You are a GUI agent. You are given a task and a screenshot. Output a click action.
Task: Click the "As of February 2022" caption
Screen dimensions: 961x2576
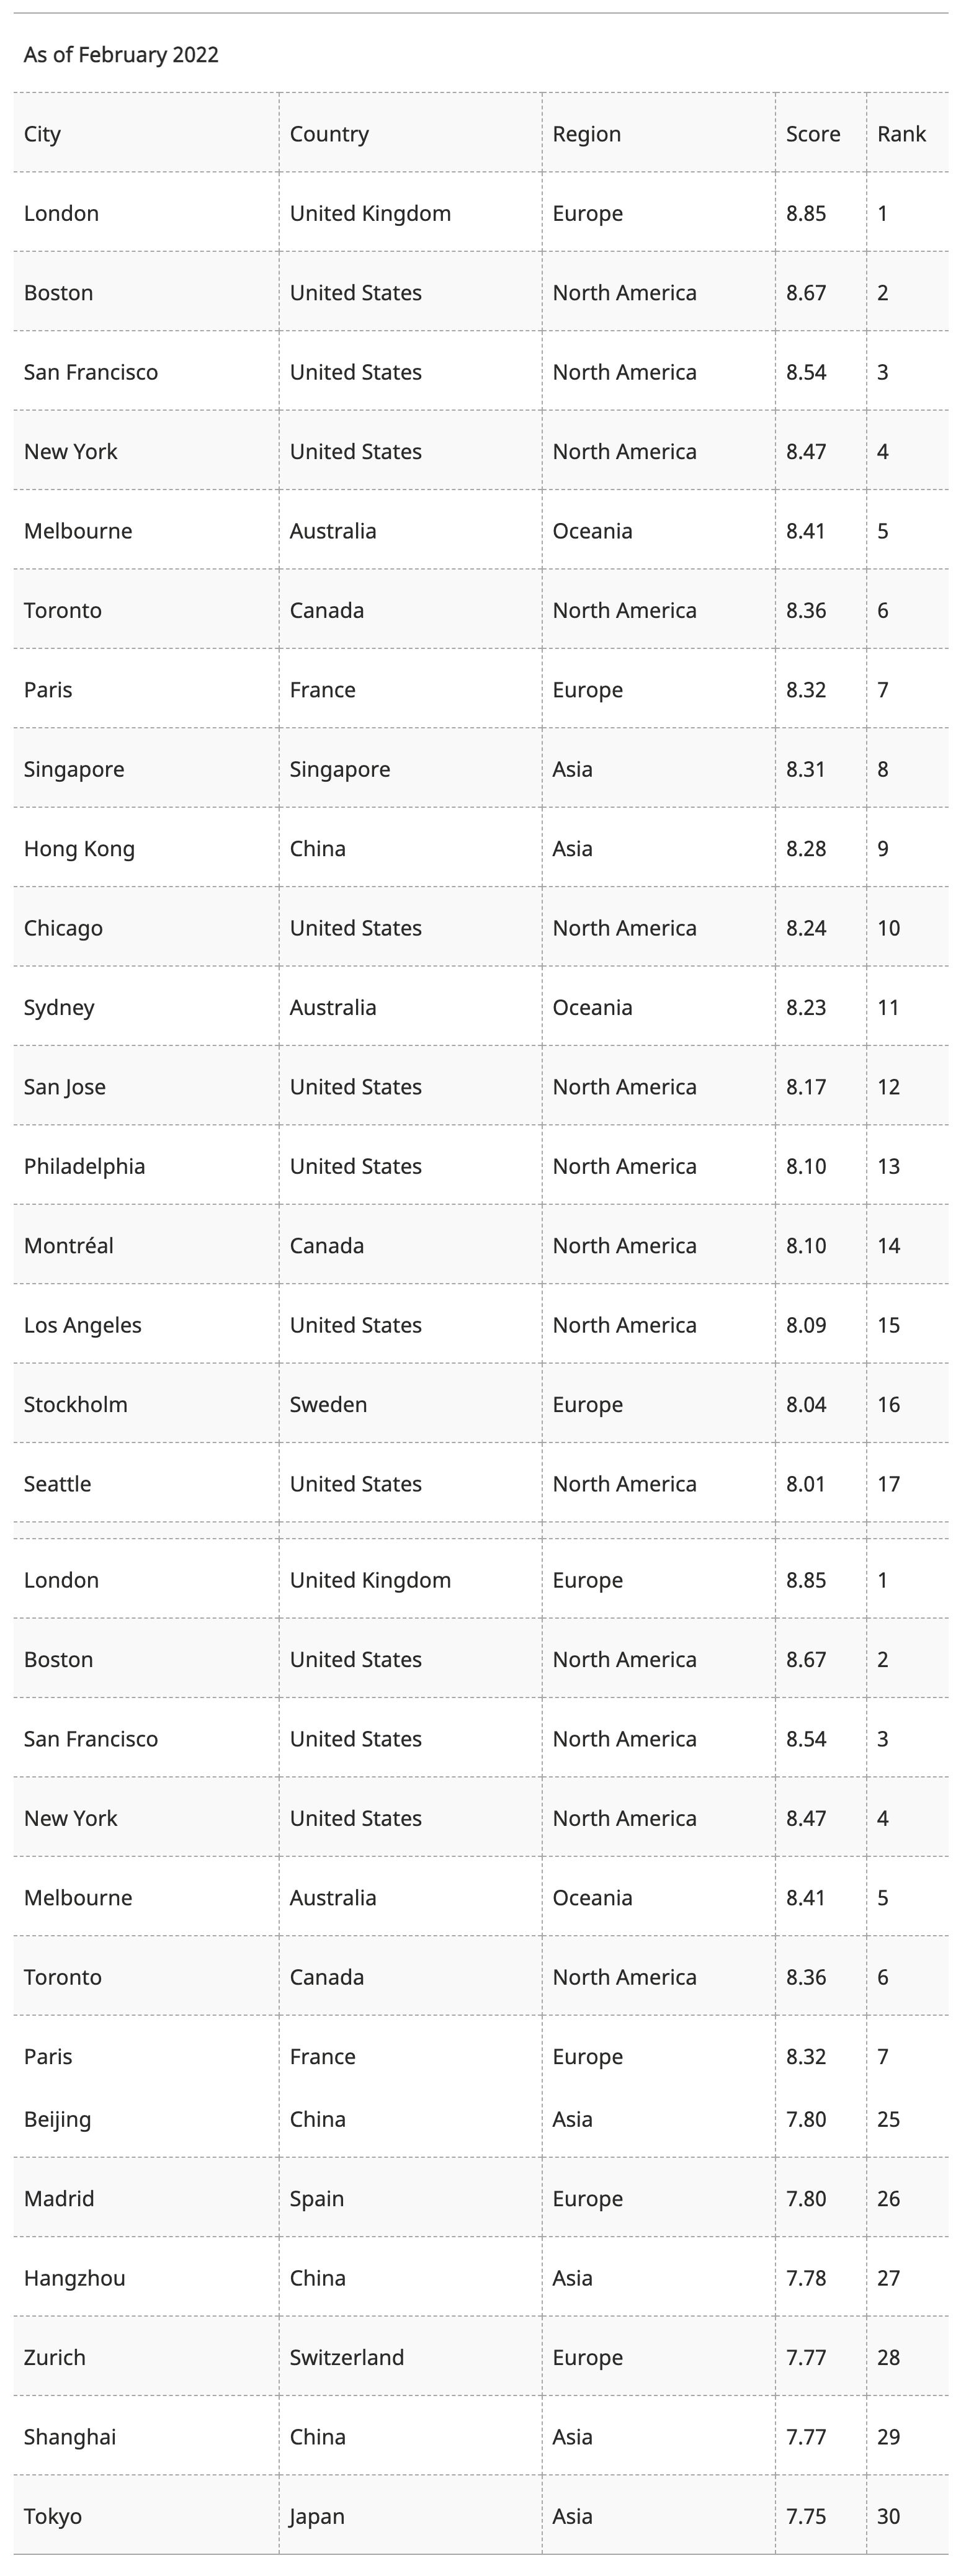(121, 55)
